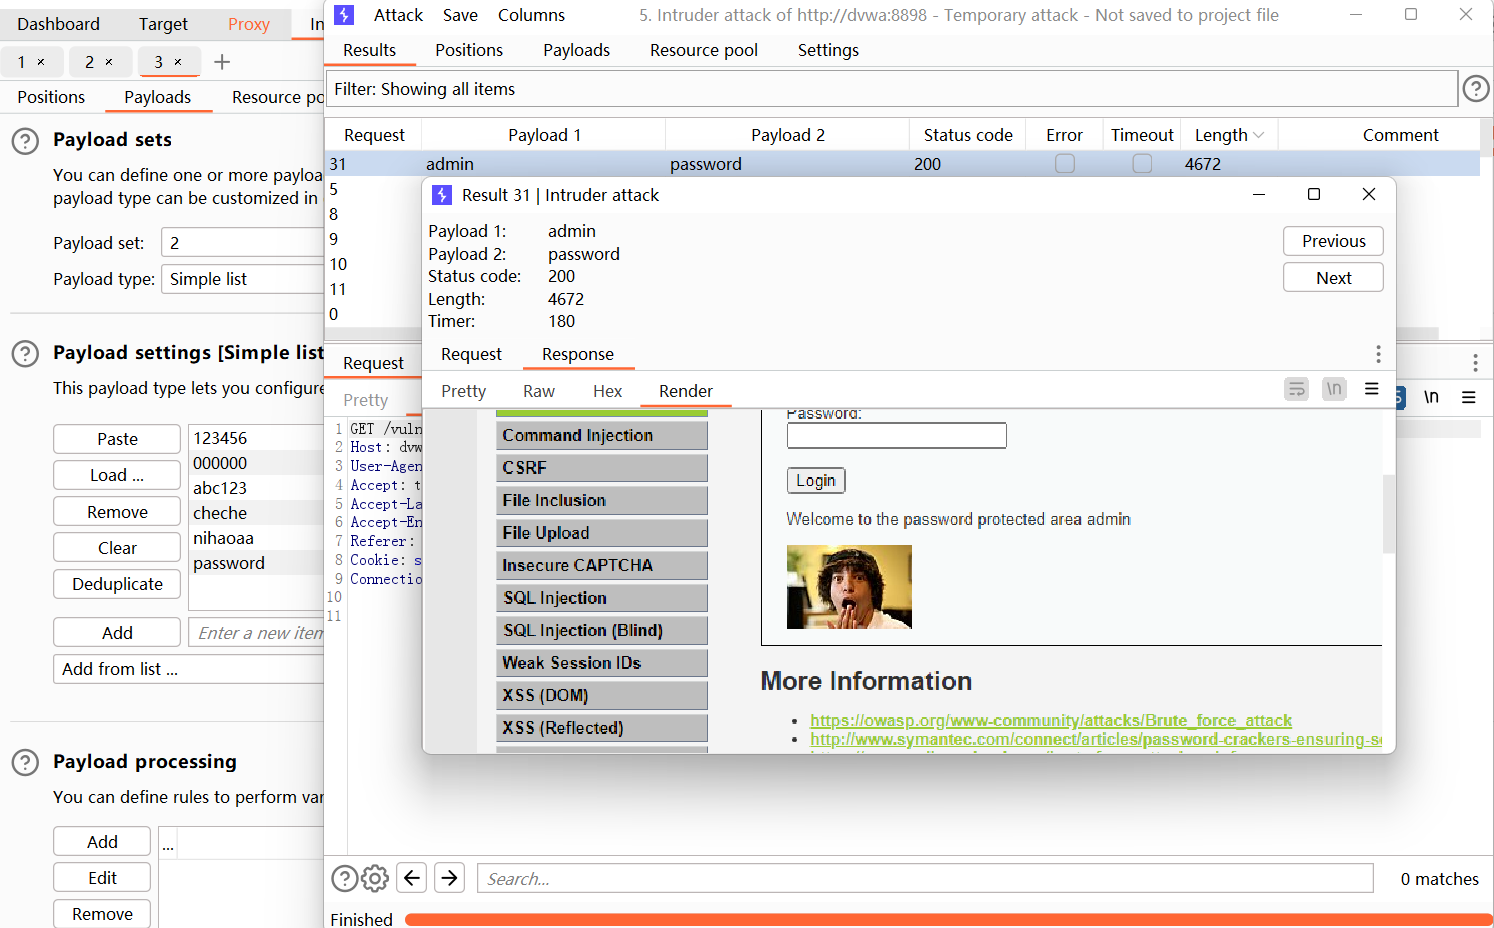This screenshot has width=1494, height=928.
Task: Click Next result button
Action: click(x=1333, y=278)
